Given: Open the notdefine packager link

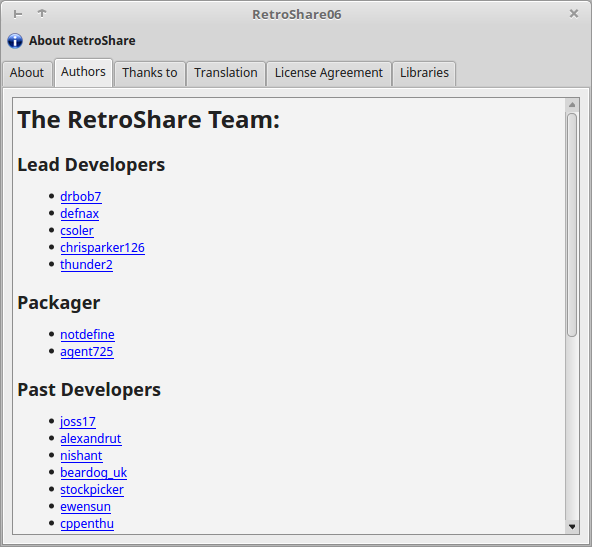Looking at the screenshot, I should 88,334.
